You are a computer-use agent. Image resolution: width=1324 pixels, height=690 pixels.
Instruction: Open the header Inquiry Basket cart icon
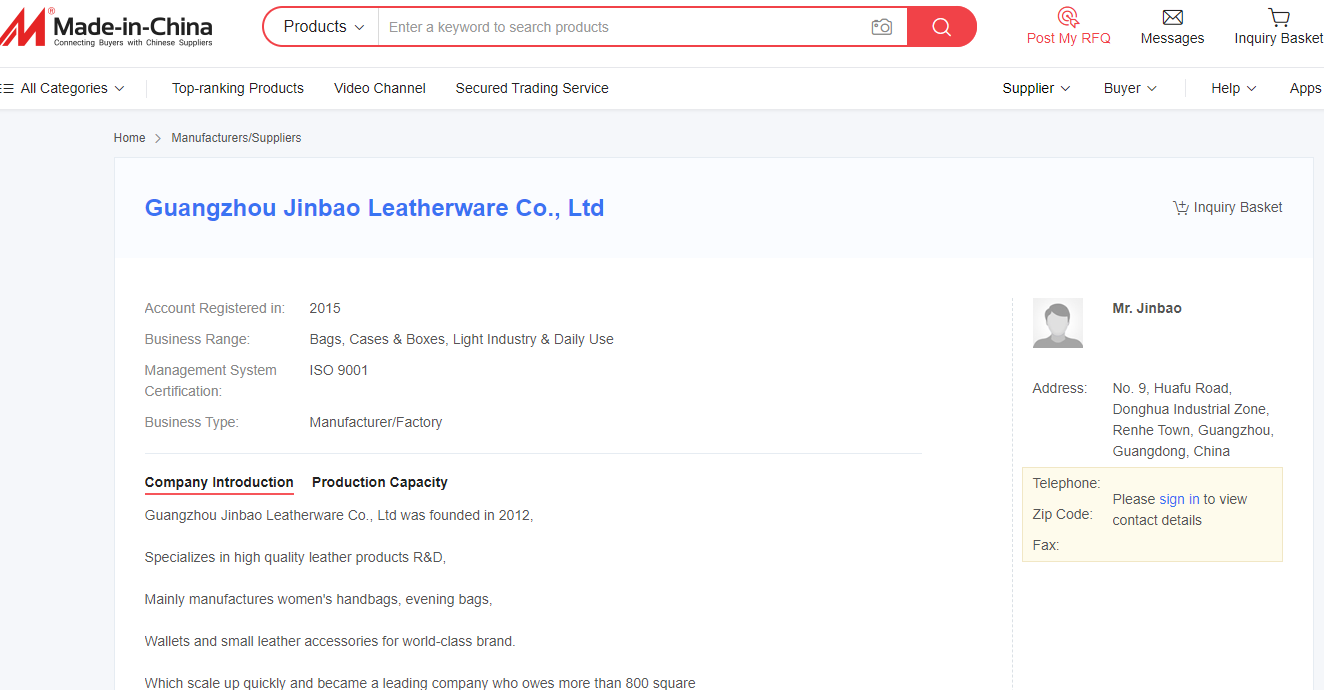point(1278,17)
